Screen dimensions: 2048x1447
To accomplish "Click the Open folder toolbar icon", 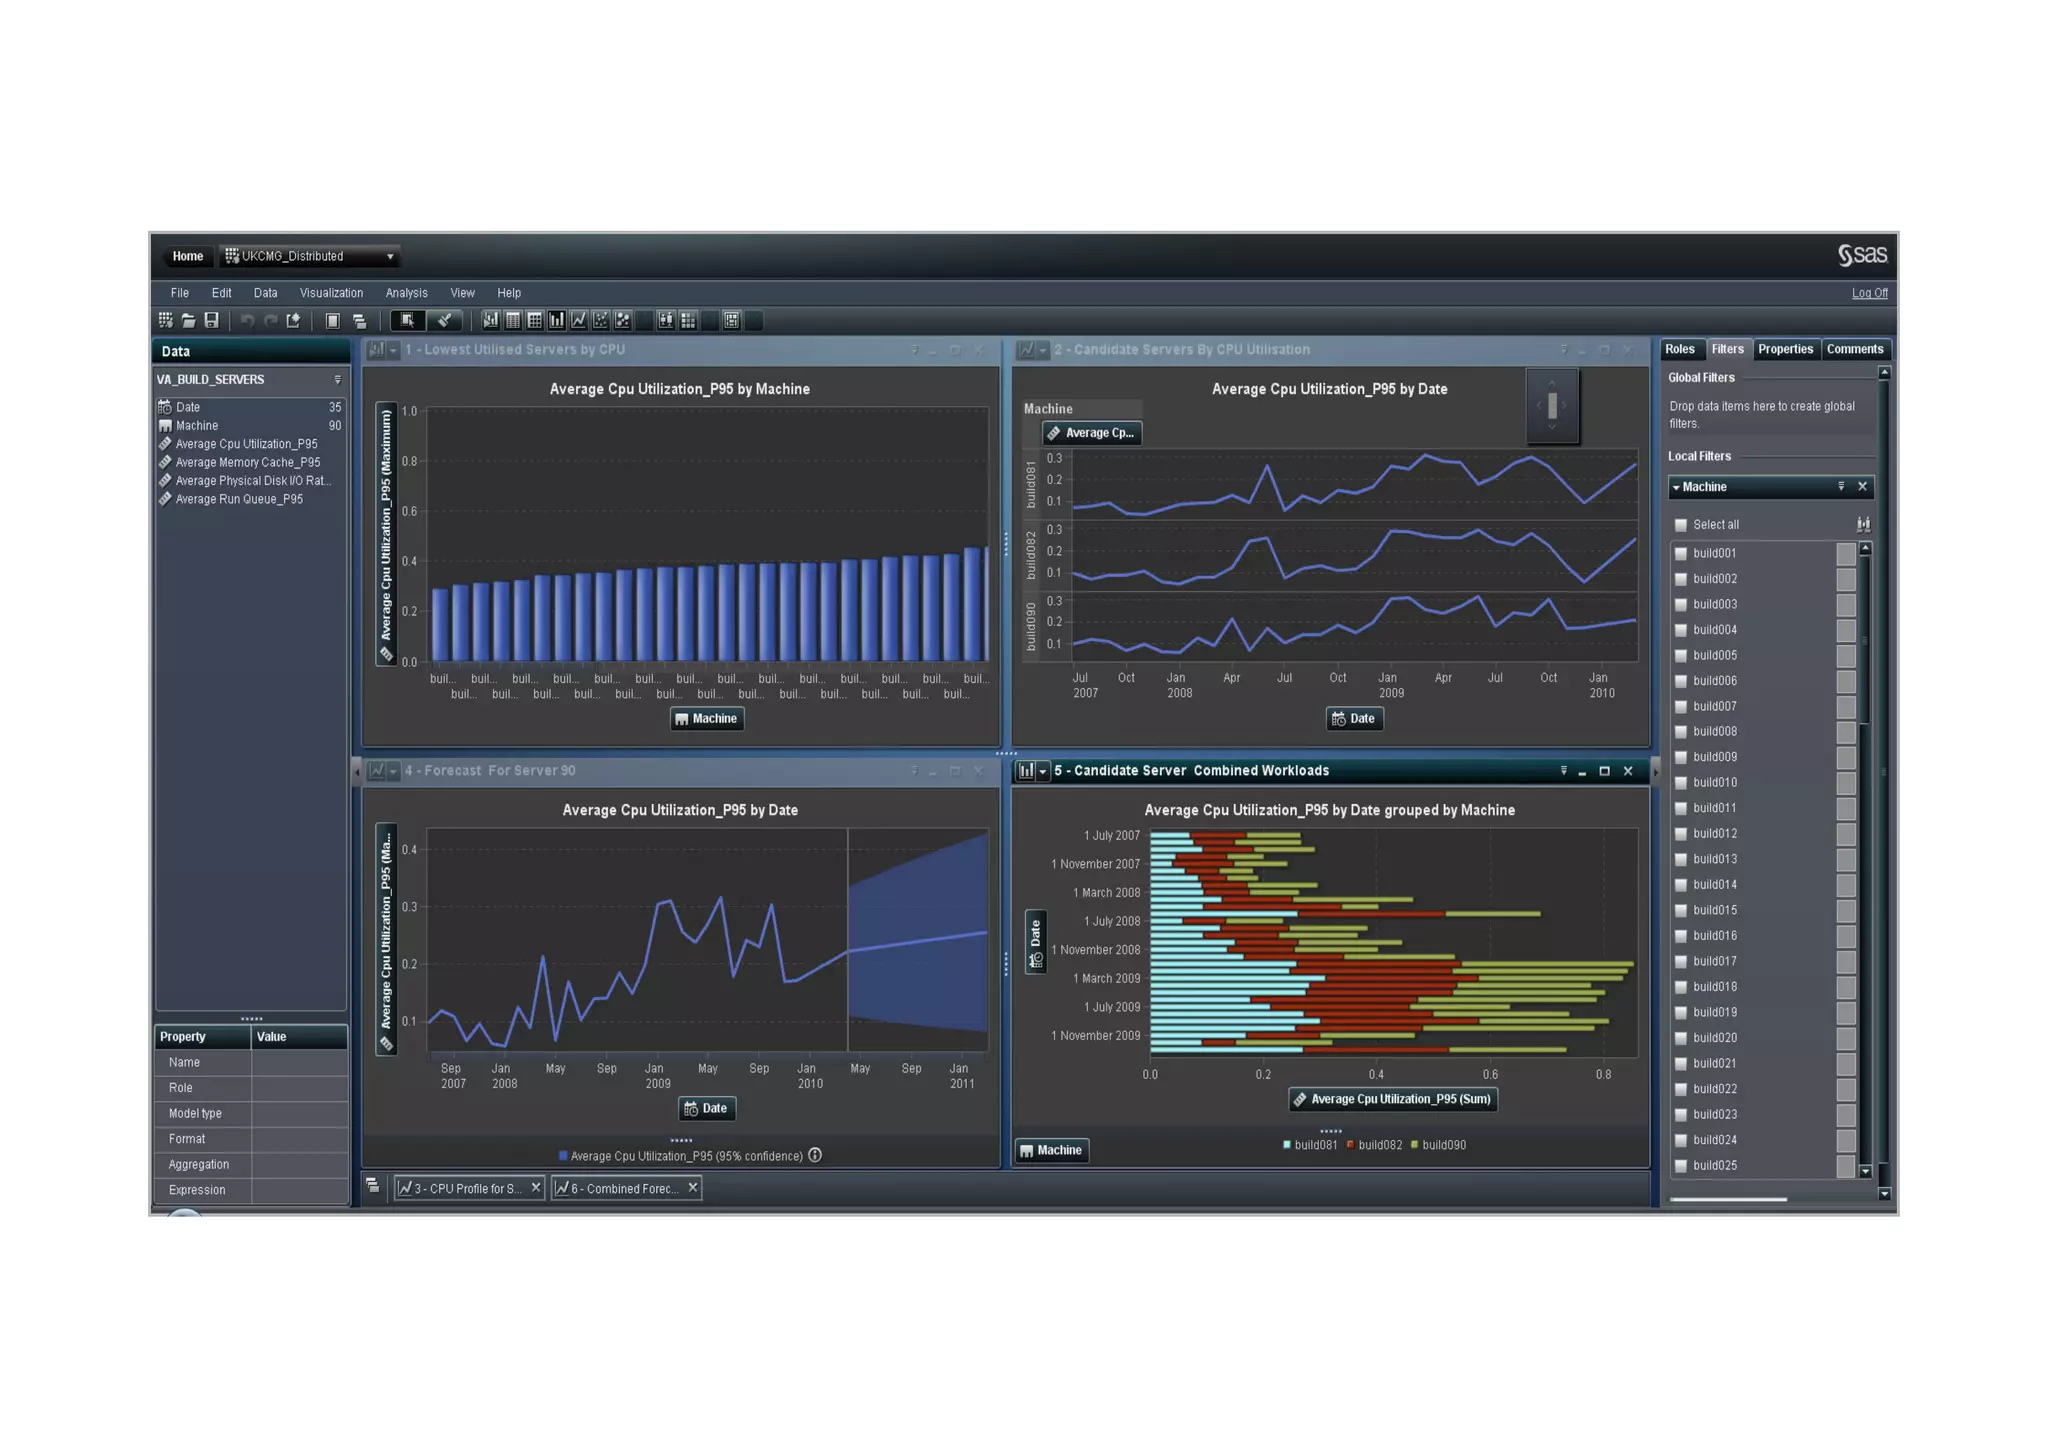I will coord(188,320).
